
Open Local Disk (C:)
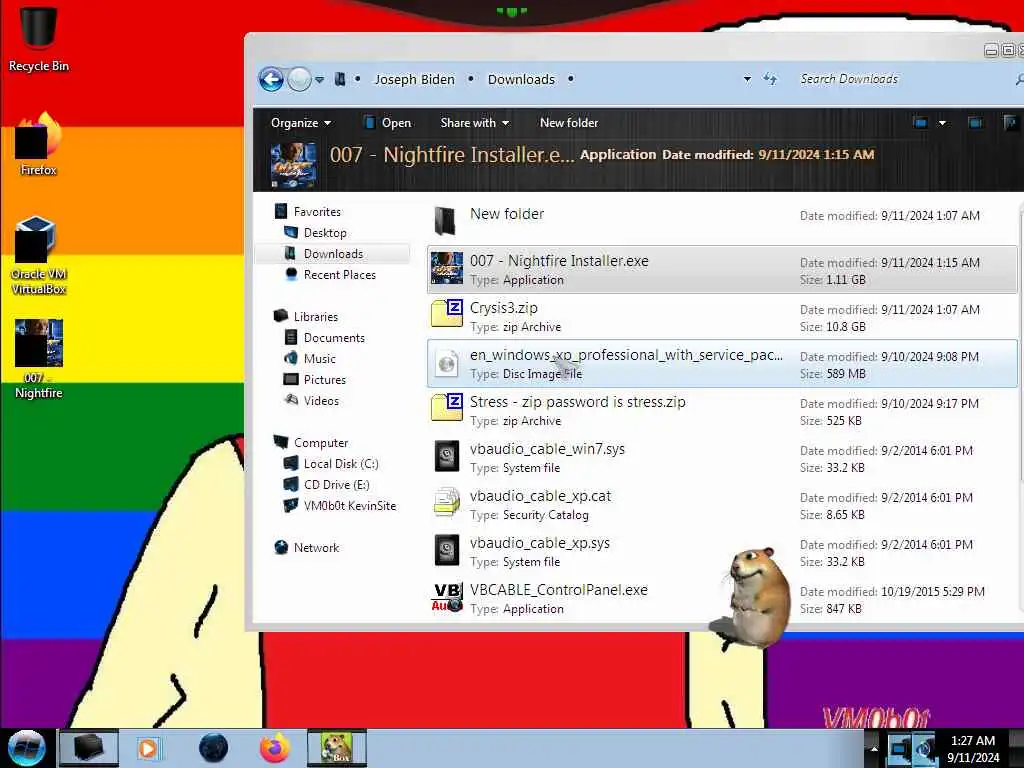coord(331,464)
